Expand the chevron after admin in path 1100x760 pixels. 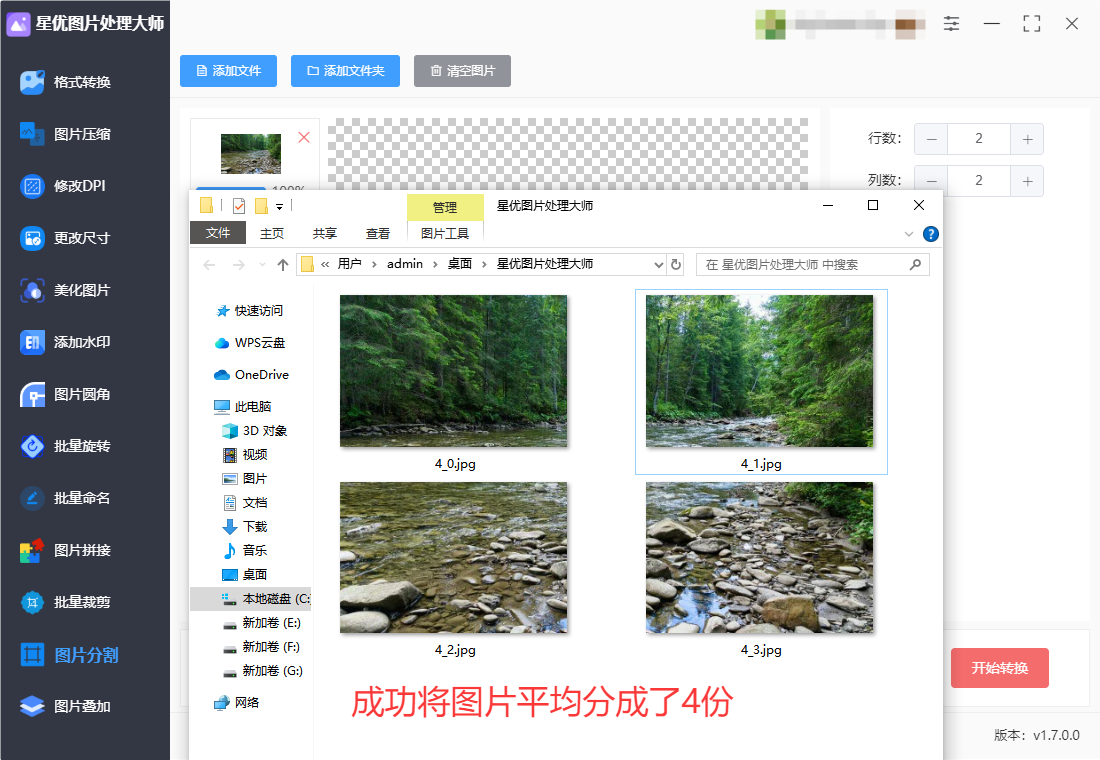[435, 265]
